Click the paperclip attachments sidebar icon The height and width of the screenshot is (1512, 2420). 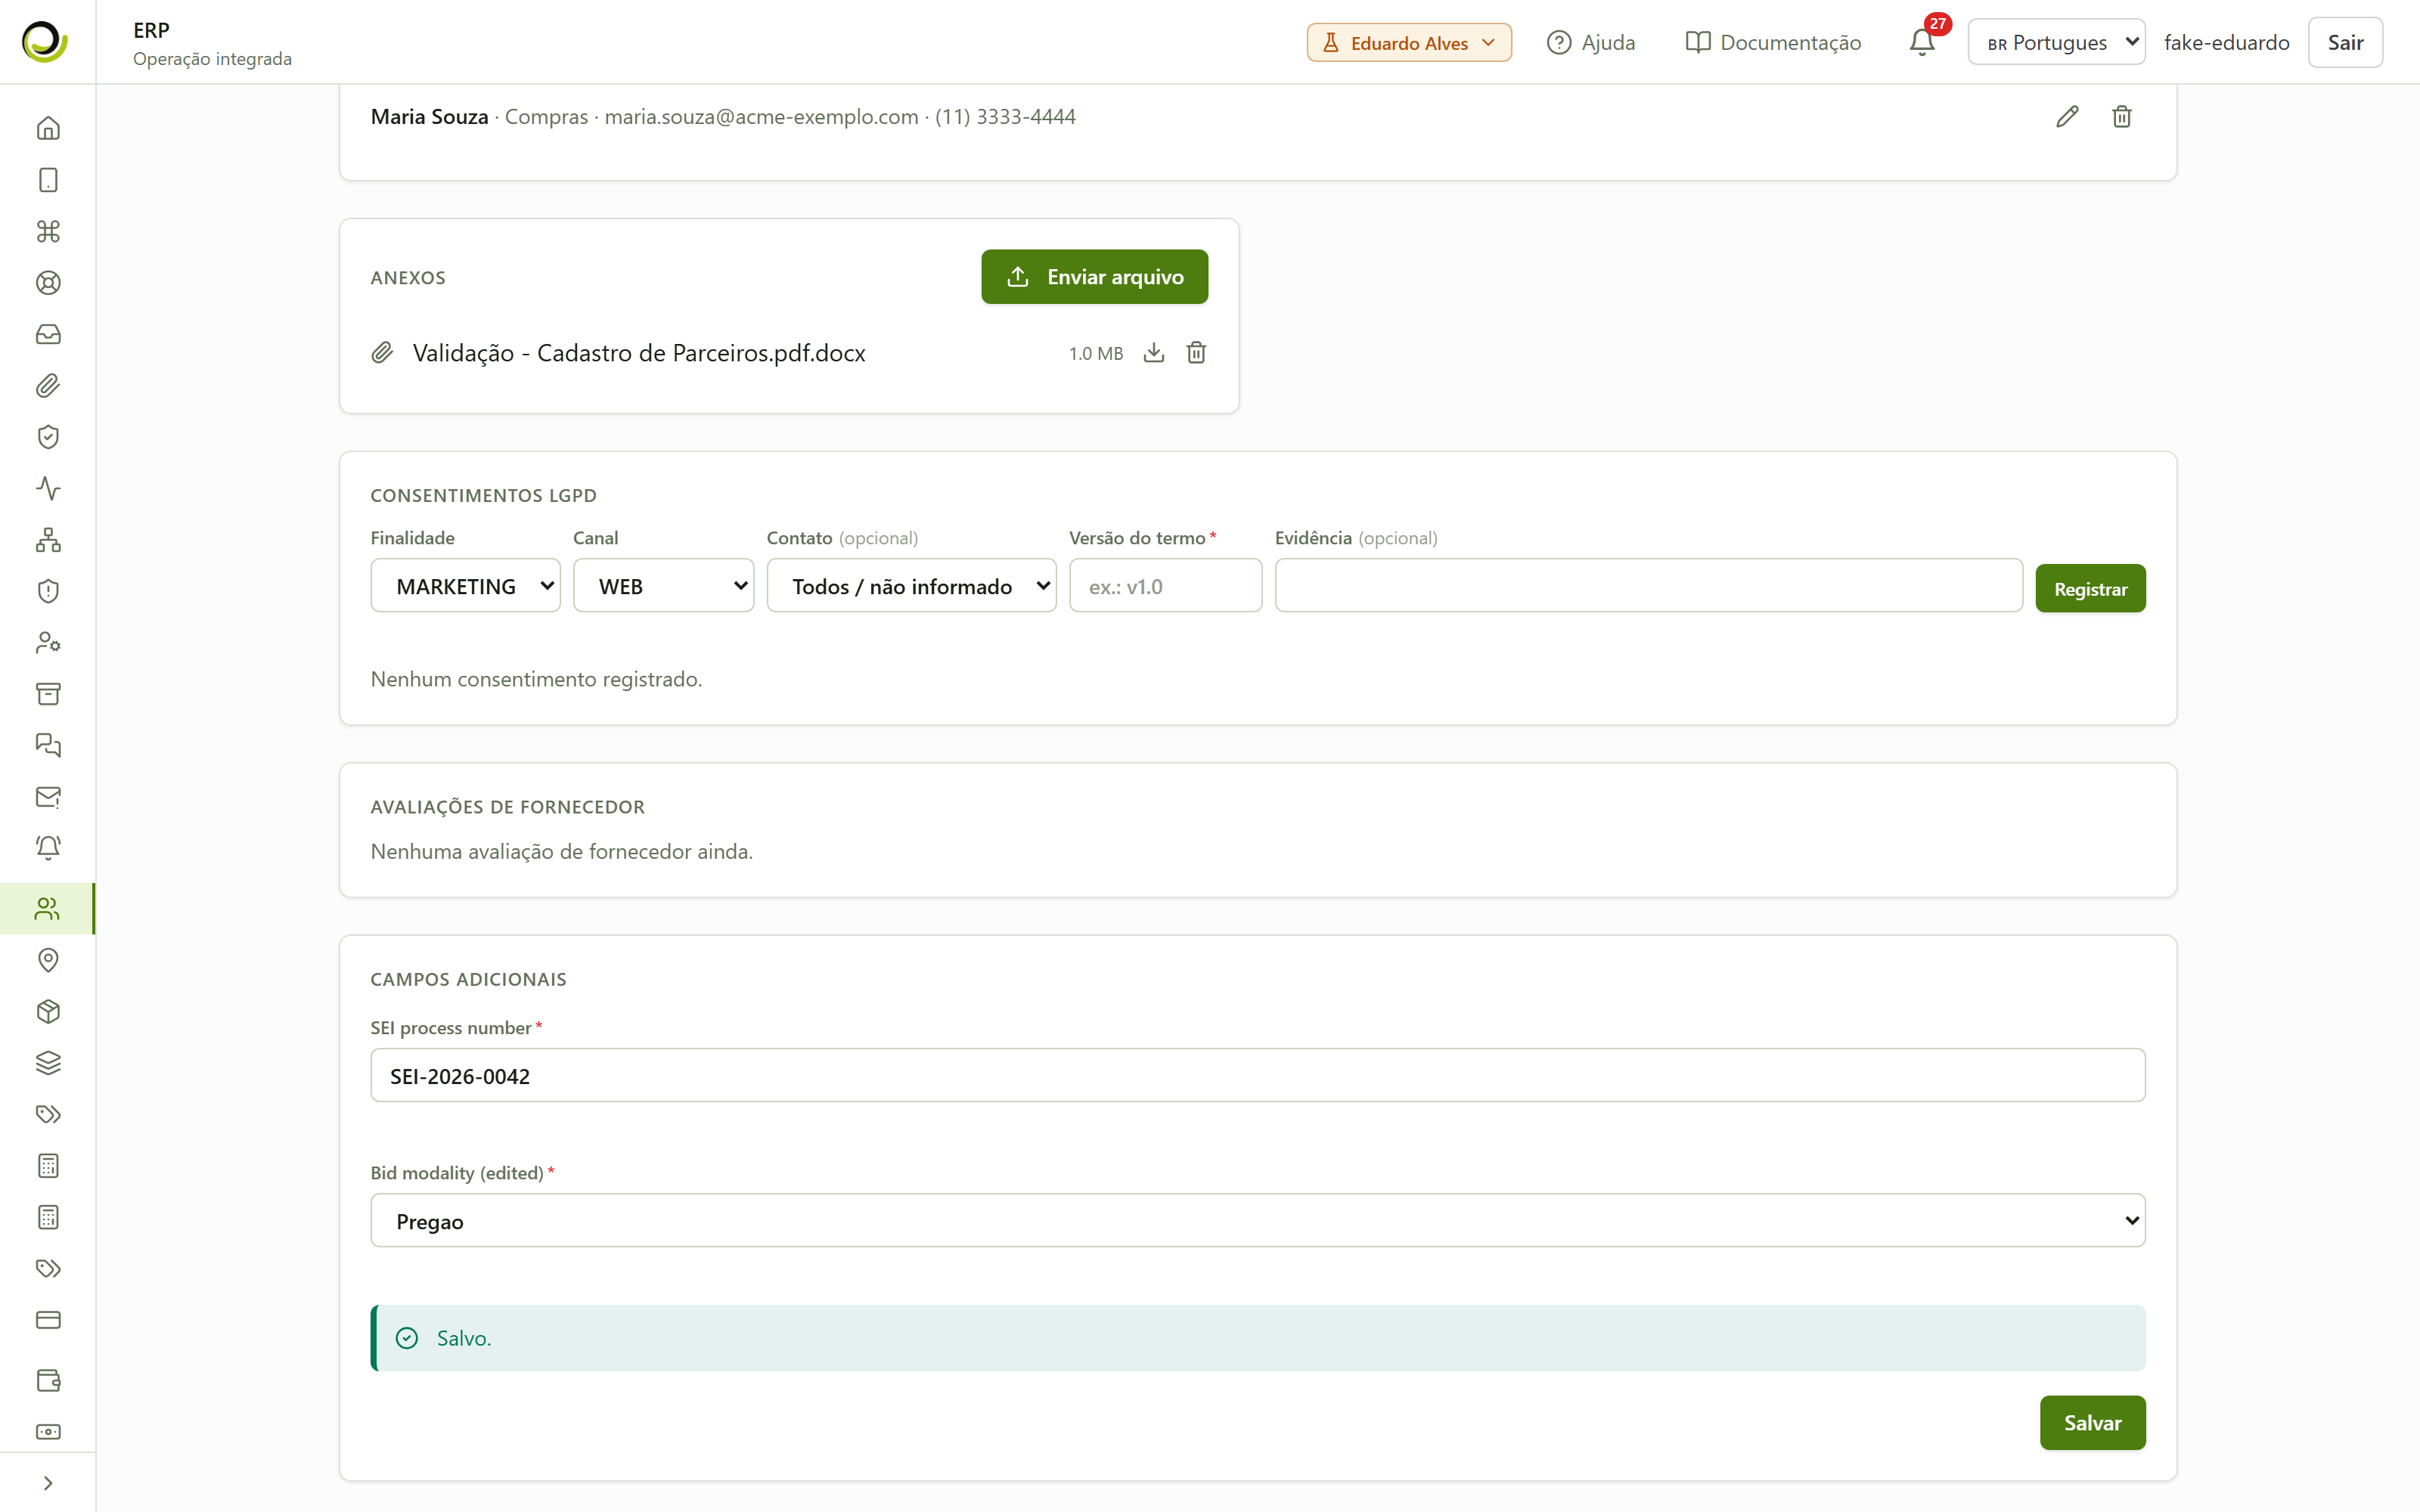(48, 386)
